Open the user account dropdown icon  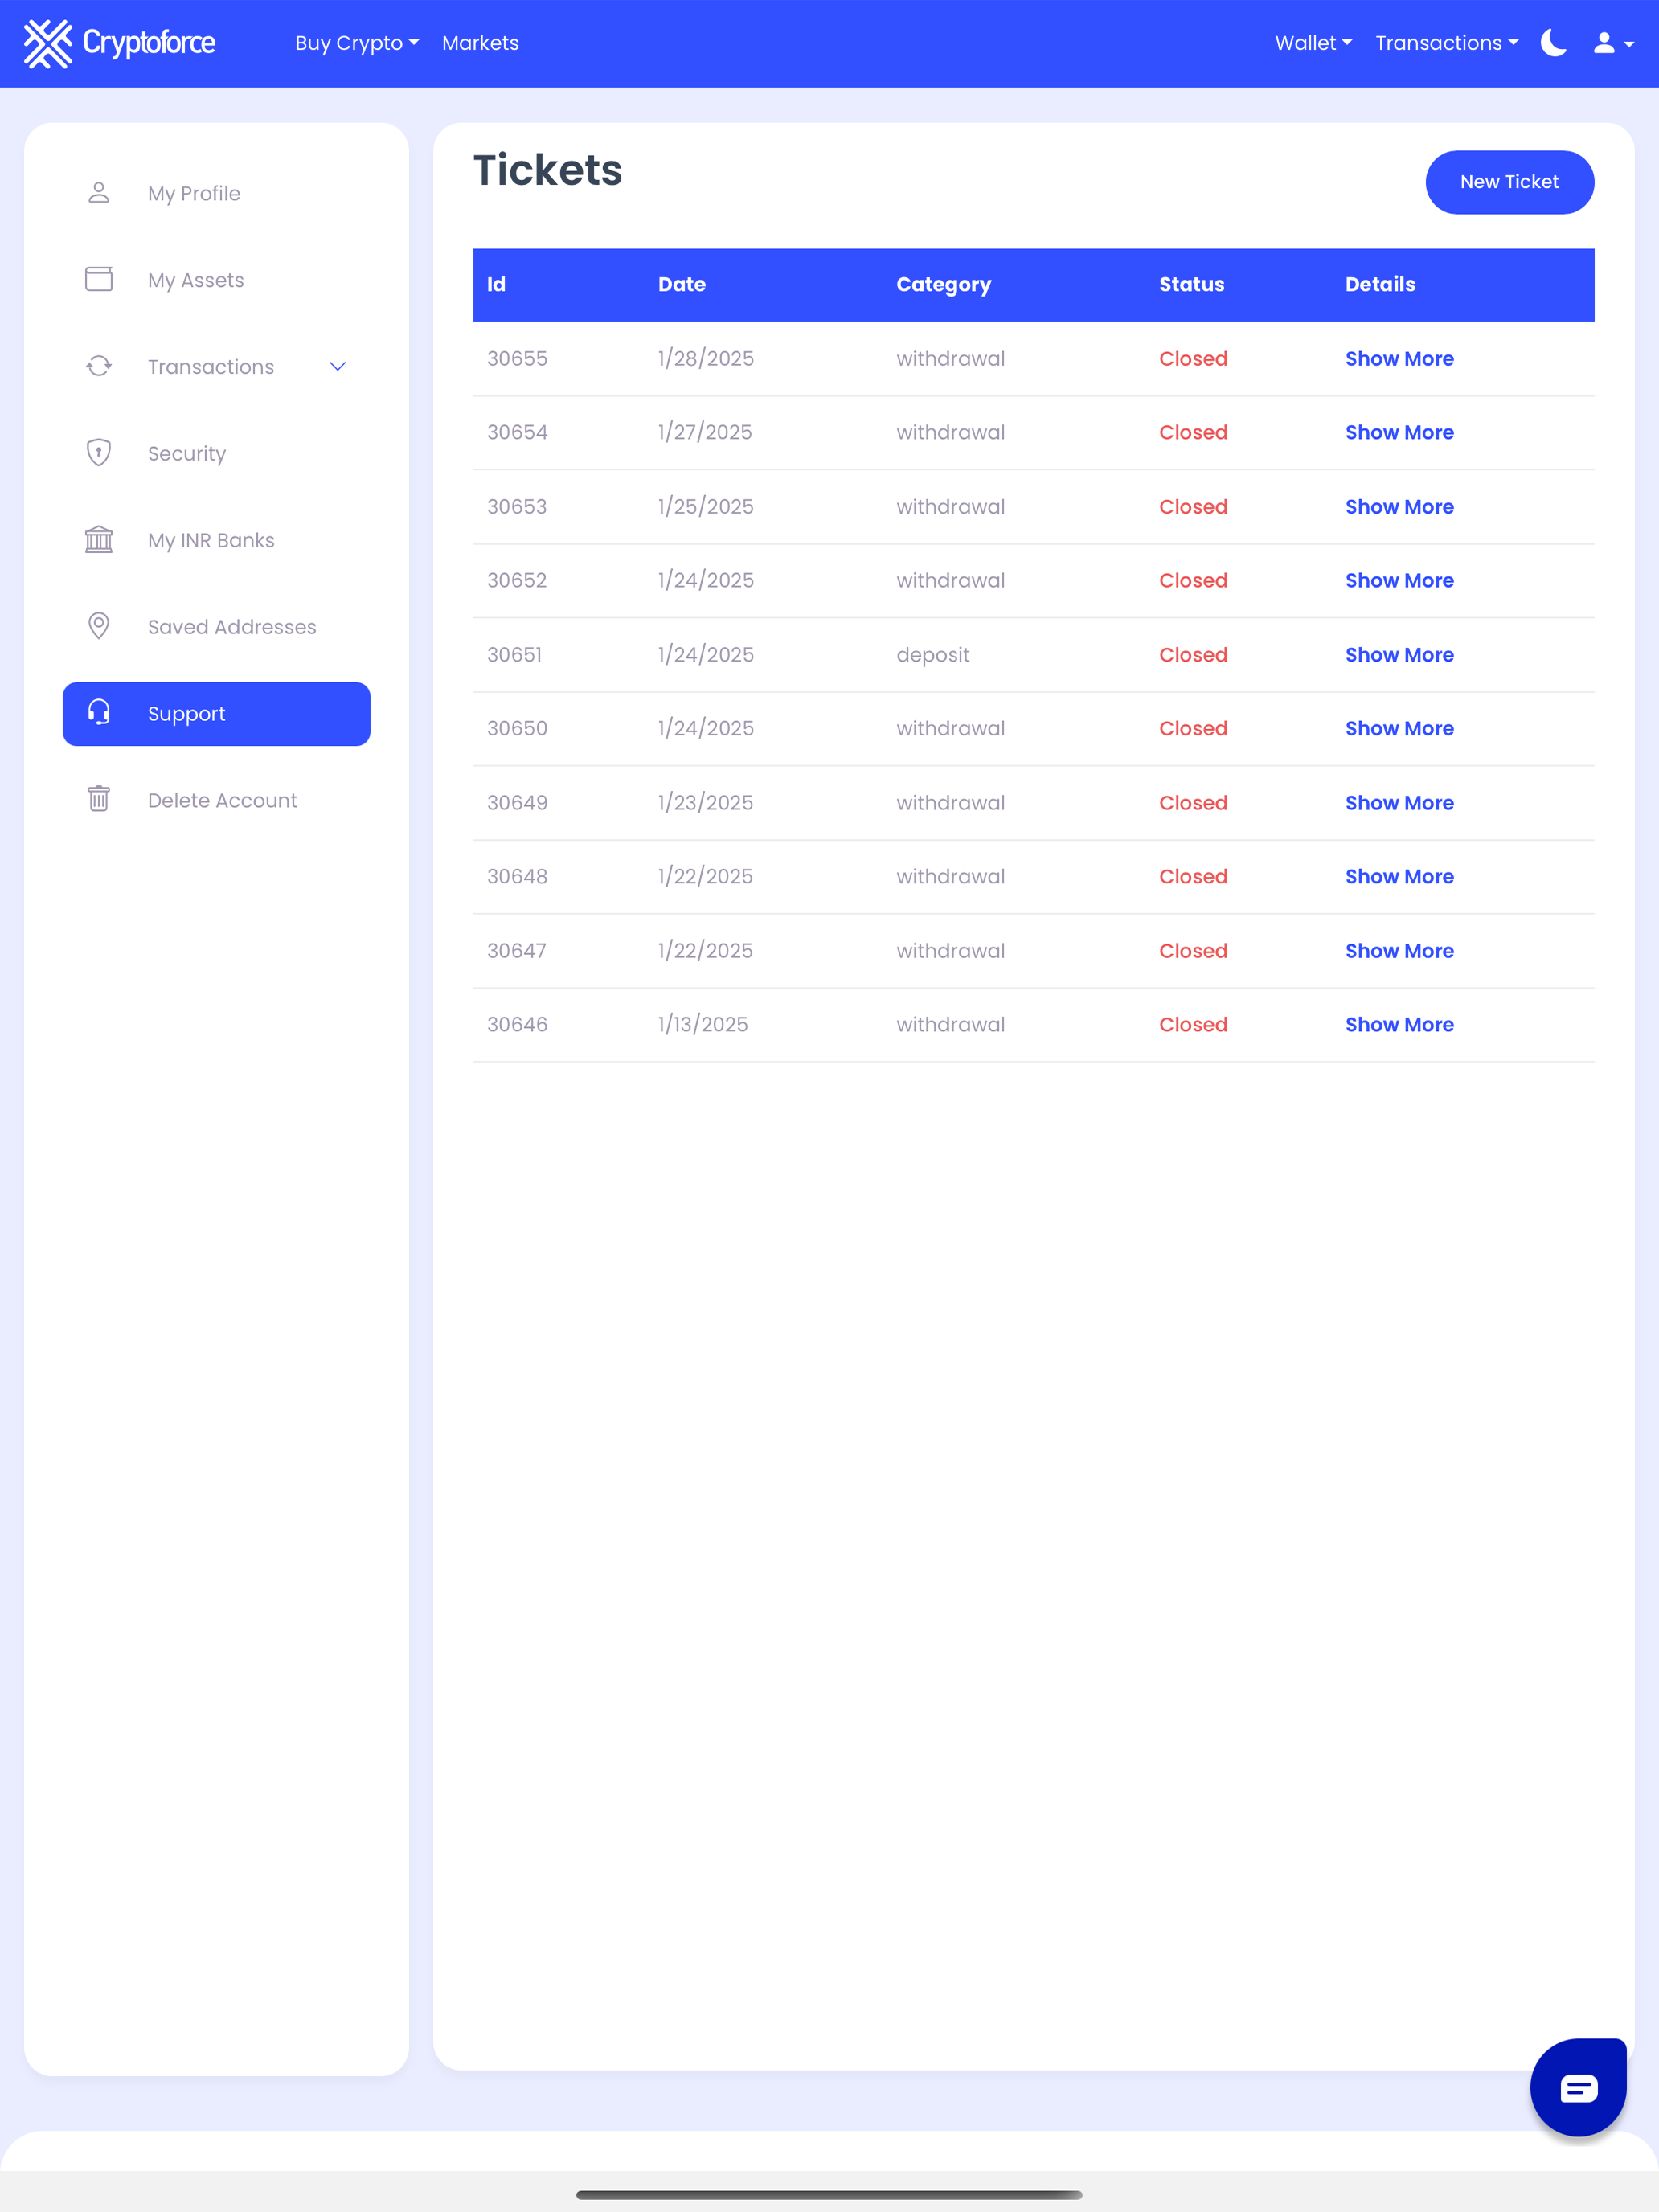pos(1613,43)
